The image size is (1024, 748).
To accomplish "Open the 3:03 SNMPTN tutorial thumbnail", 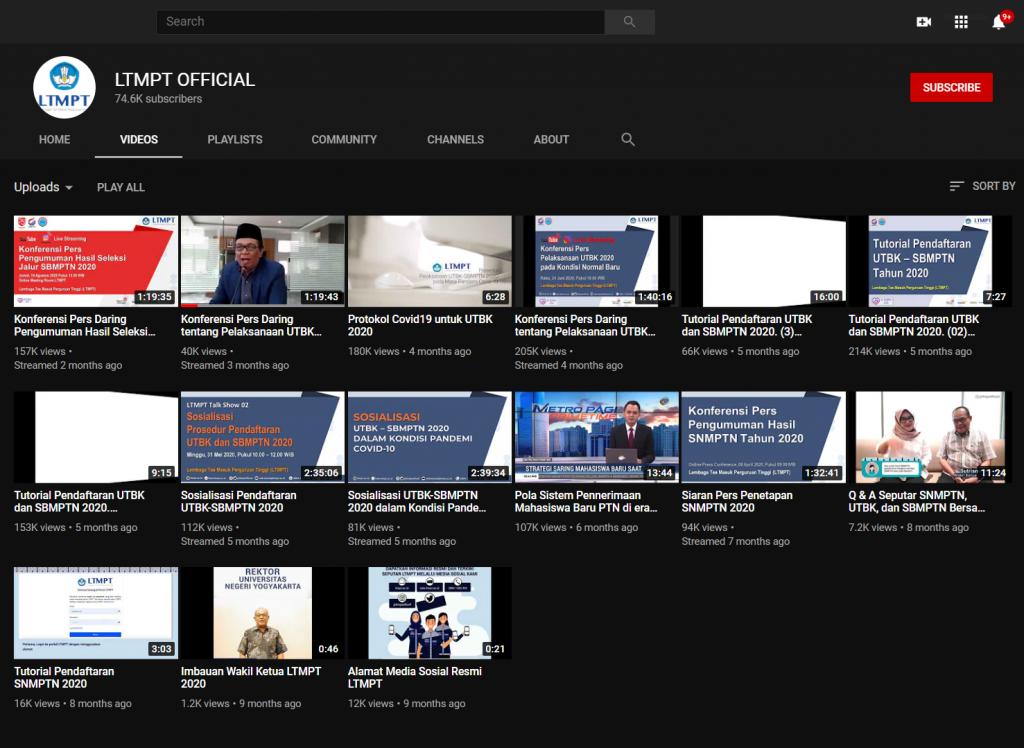I will coord(95,613).
